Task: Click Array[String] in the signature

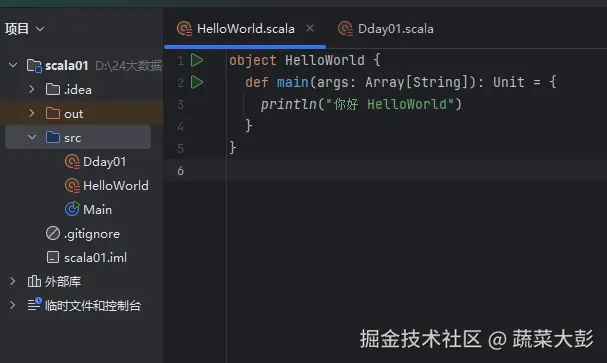Action: coord(417,82)
